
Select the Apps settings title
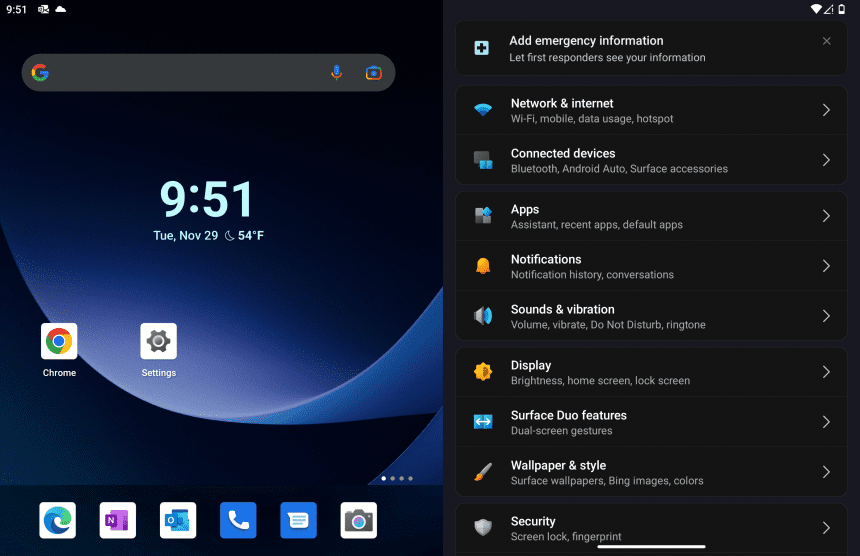pos(525,209)
